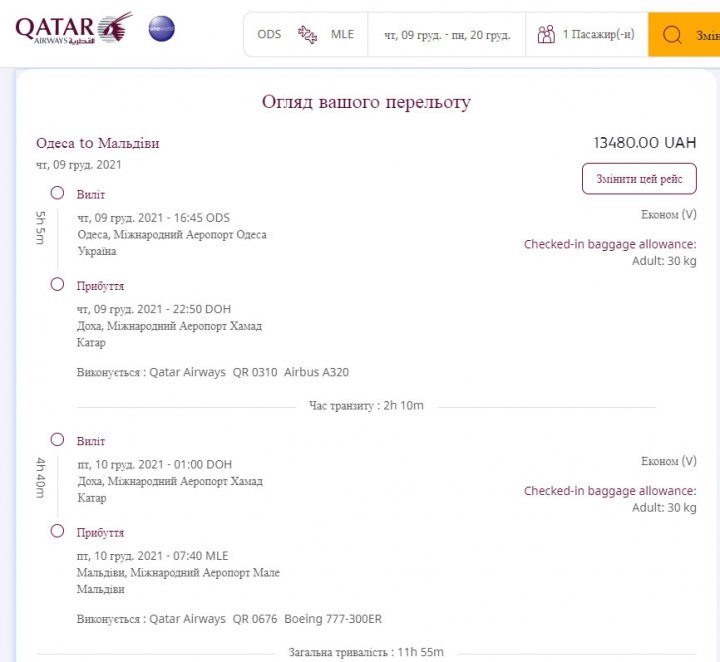Image resolution: width=720 pixels, height=662 pixels.
Task: Click the 13480.00 UAH price
Action: [x=644, y=143]
